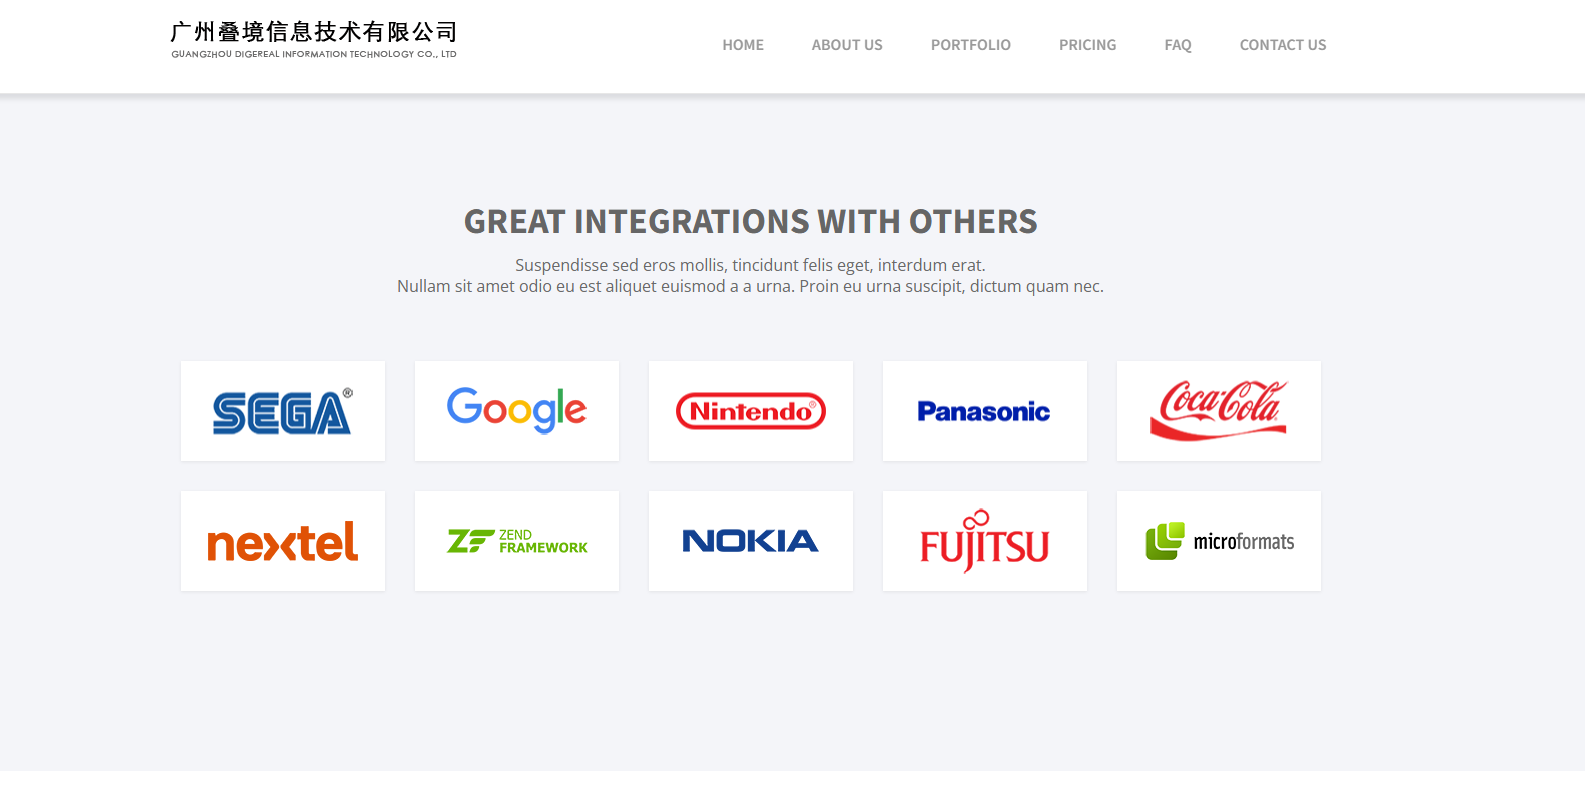
Task: Click the Contact Us nav link
Action: point(1282,45)
